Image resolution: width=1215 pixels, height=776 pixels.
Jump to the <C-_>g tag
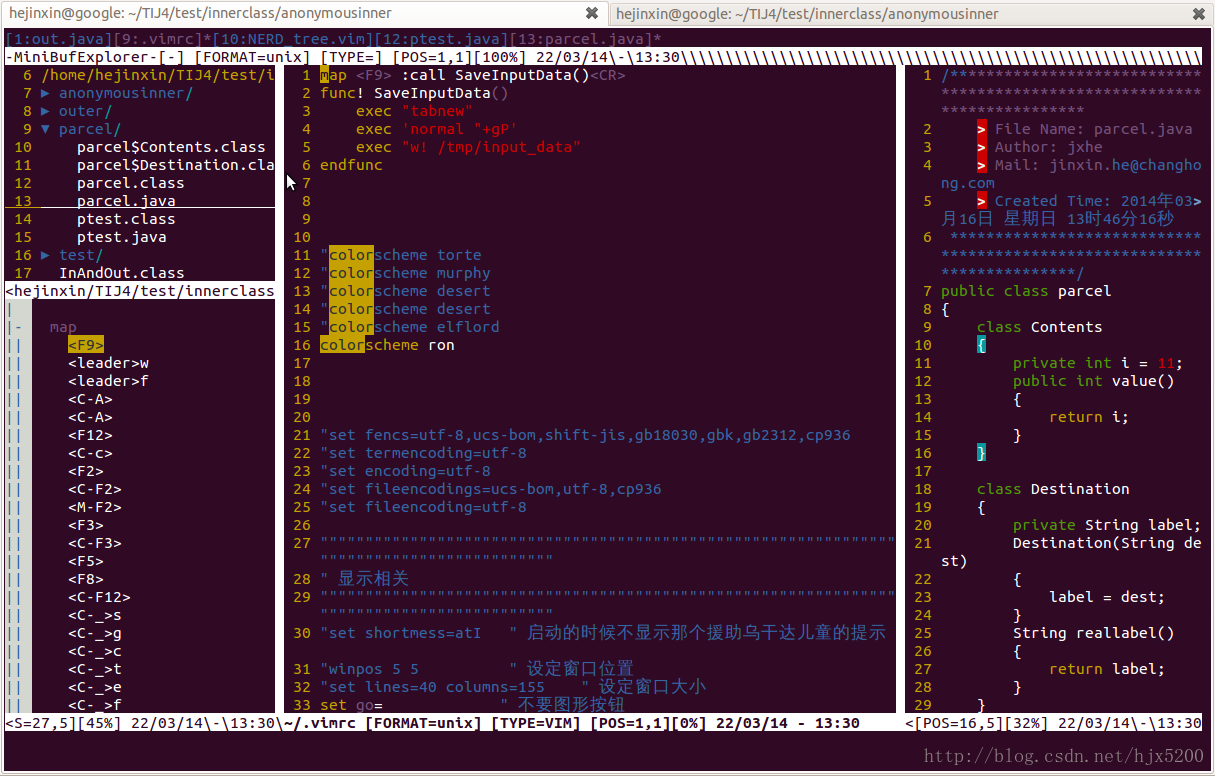tap(95, 633)
